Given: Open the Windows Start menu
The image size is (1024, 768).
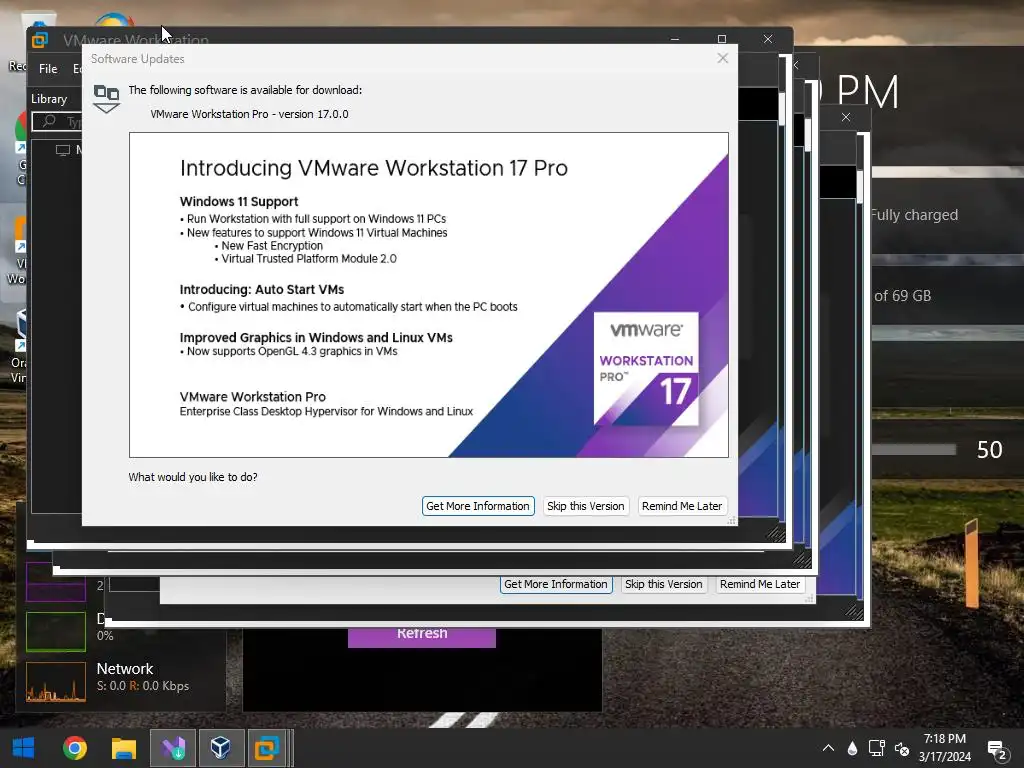Looking at the screenshot, I should click(23, 748).
